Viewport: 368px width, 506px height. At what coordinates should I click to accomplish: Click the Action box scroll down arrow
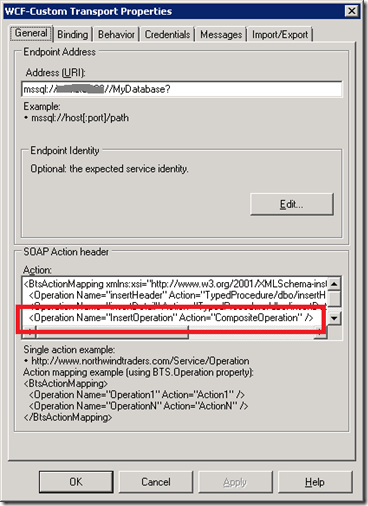coord(334,318)
